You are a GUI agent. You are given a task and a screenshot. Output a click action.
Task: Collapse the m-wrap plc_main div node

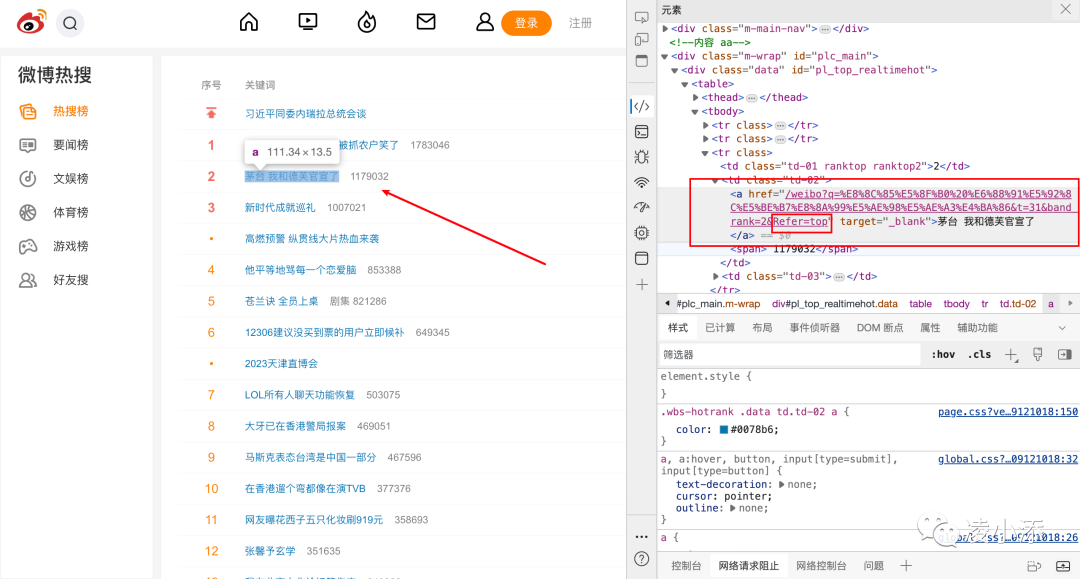point(665,56)
